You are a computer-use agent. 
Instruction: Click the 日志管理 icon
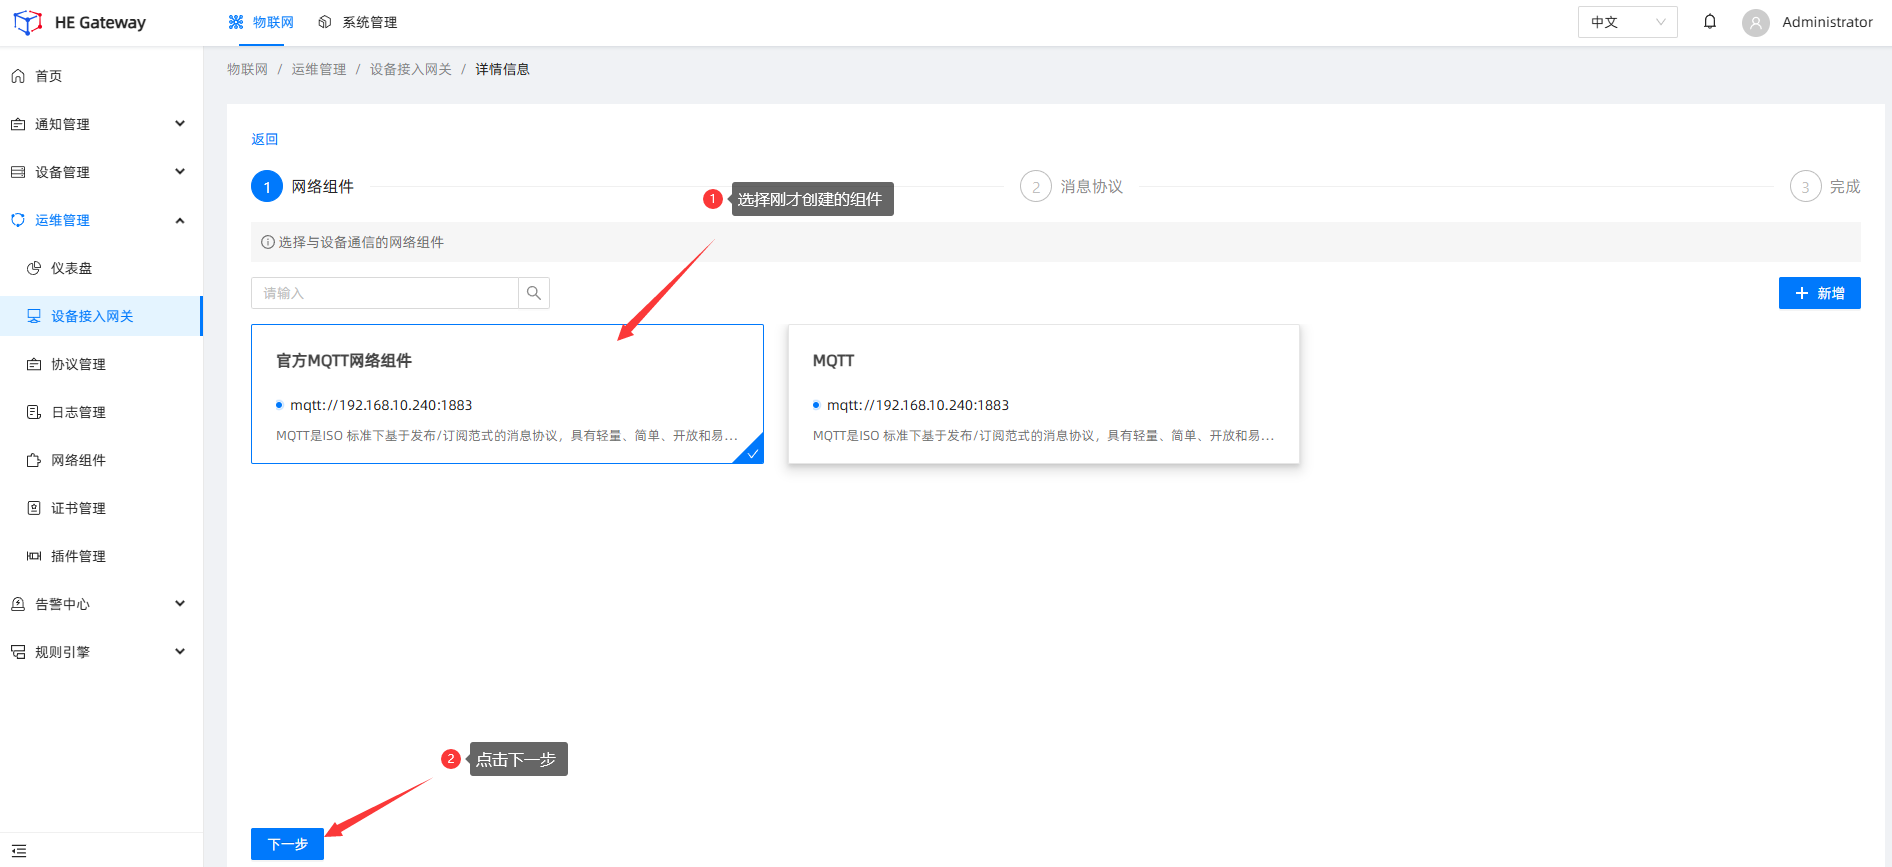[34, 412]
